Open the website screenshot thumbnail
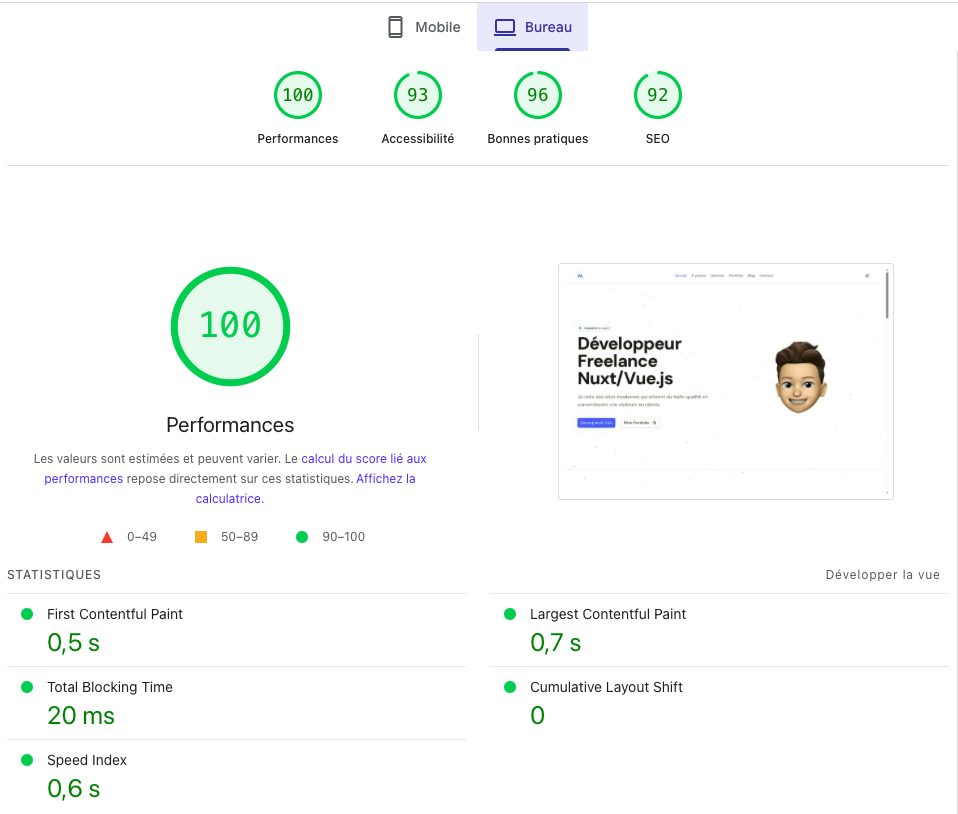 tap(725, 381)
